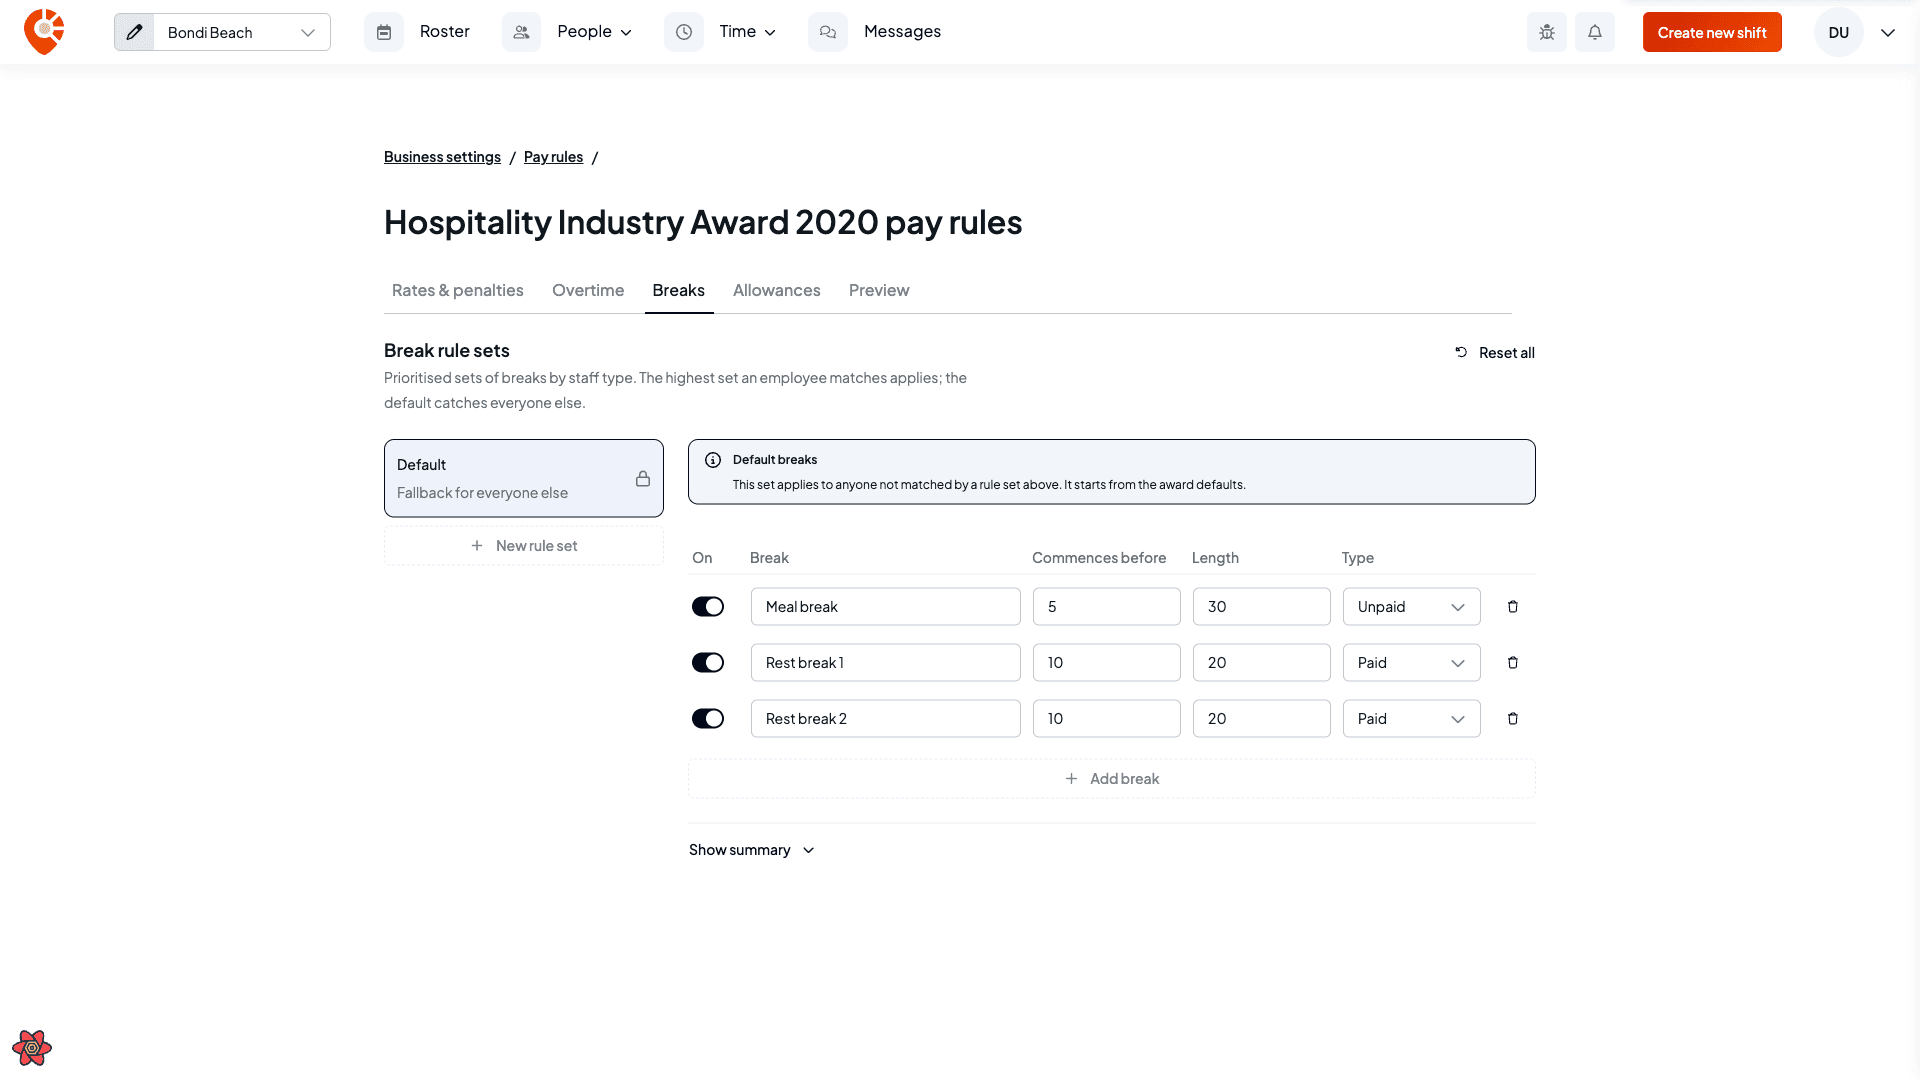Screen dimensions: 1920x1080
Task: Click the Rest break 1 name field
Action: point(886,663)
